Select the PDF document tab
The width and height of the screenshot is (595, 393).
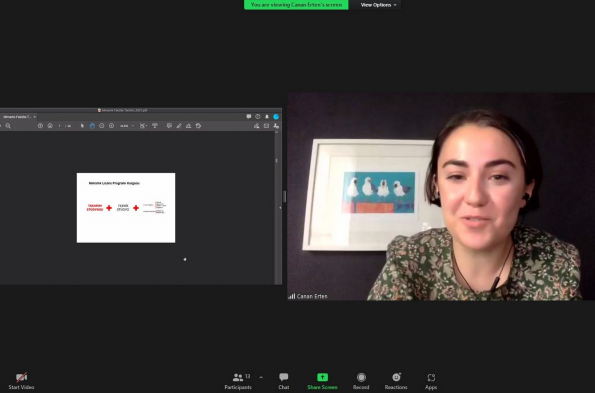click(17, 117)
